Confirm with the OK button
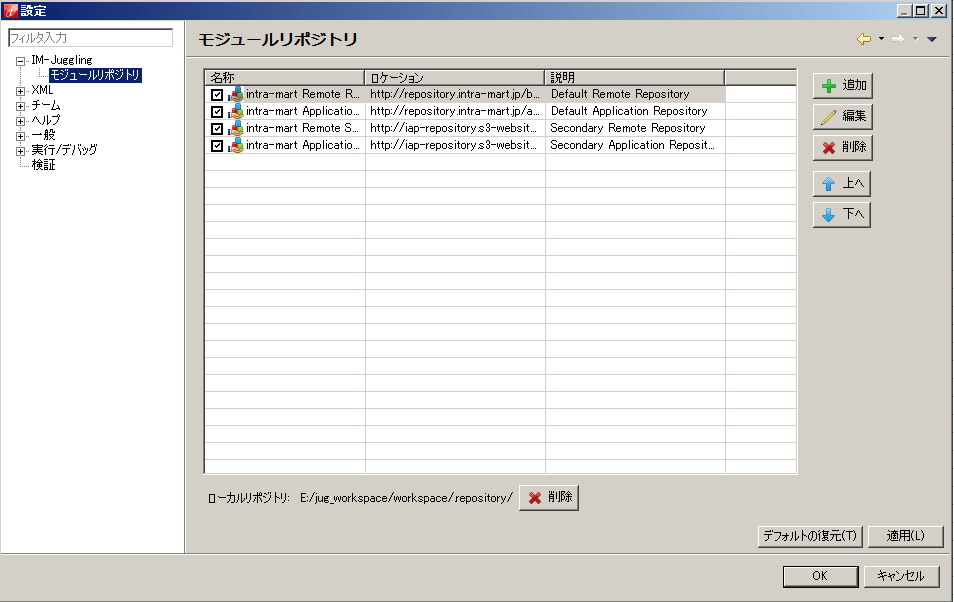The image size is (954, 602). click(x=820, y=576)
